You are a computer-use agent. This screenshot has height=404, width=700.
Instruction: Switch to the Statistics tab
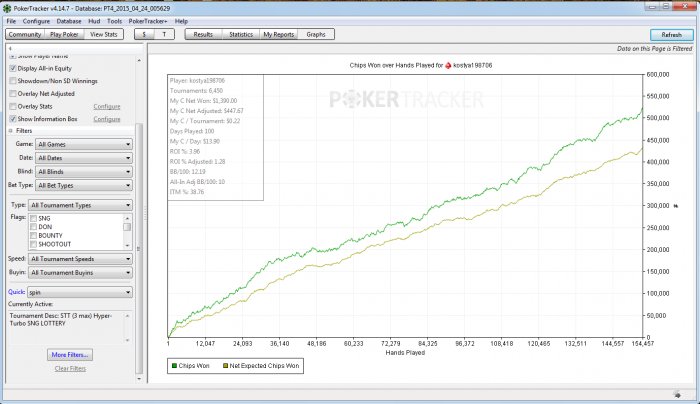tap(240, 34)
